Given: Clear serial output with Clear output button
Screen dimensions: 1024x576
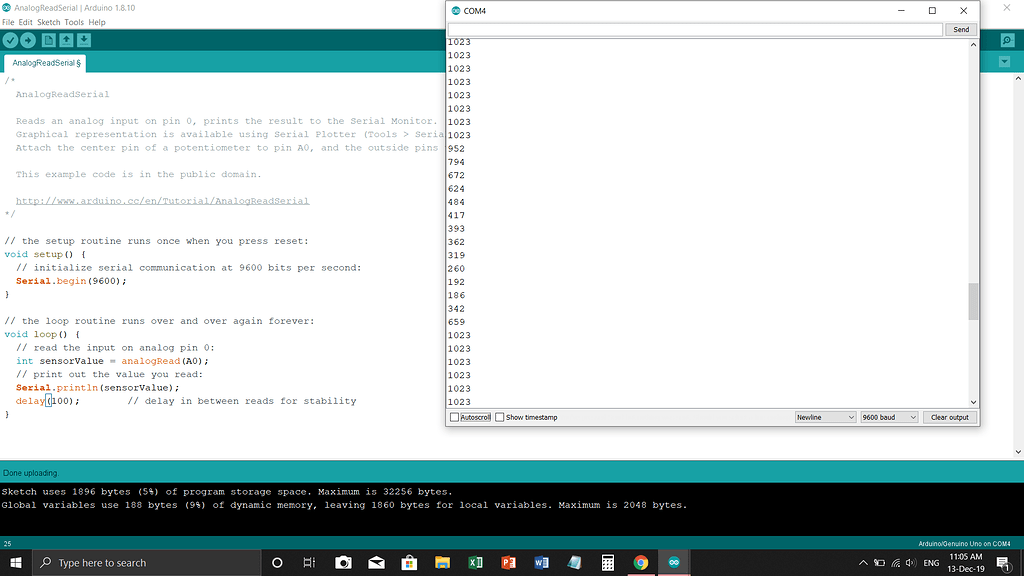Looking at the screenshot, I should coord(949,417).
